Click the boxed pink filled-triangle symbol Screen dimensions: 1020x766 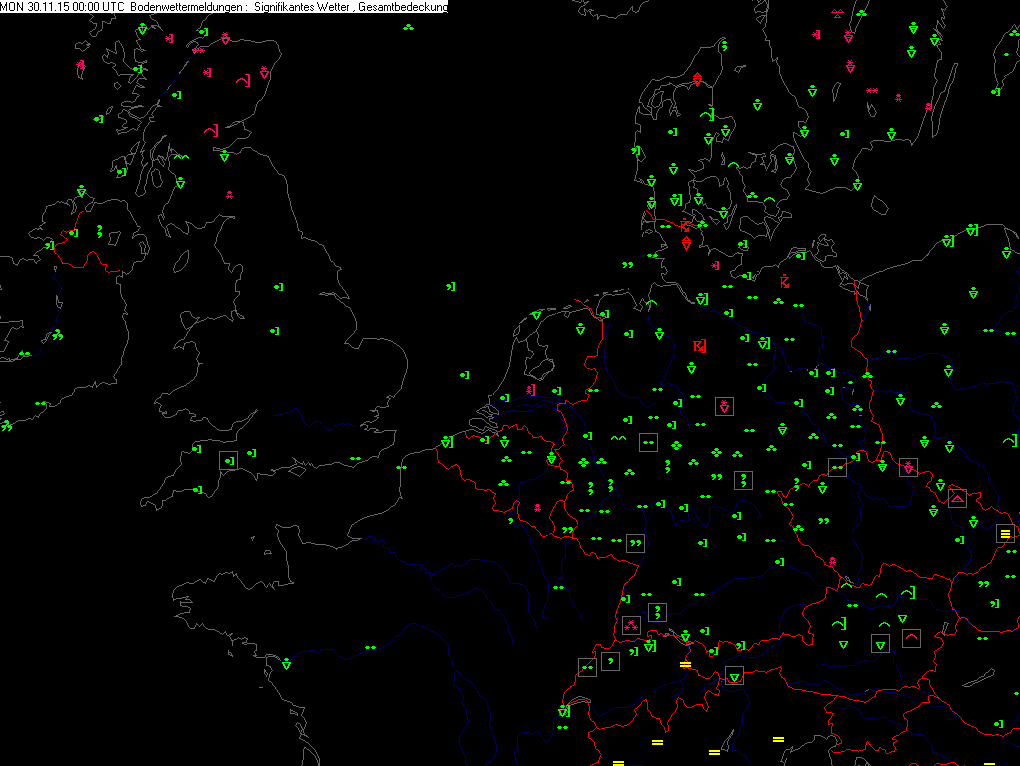[957, 497]
